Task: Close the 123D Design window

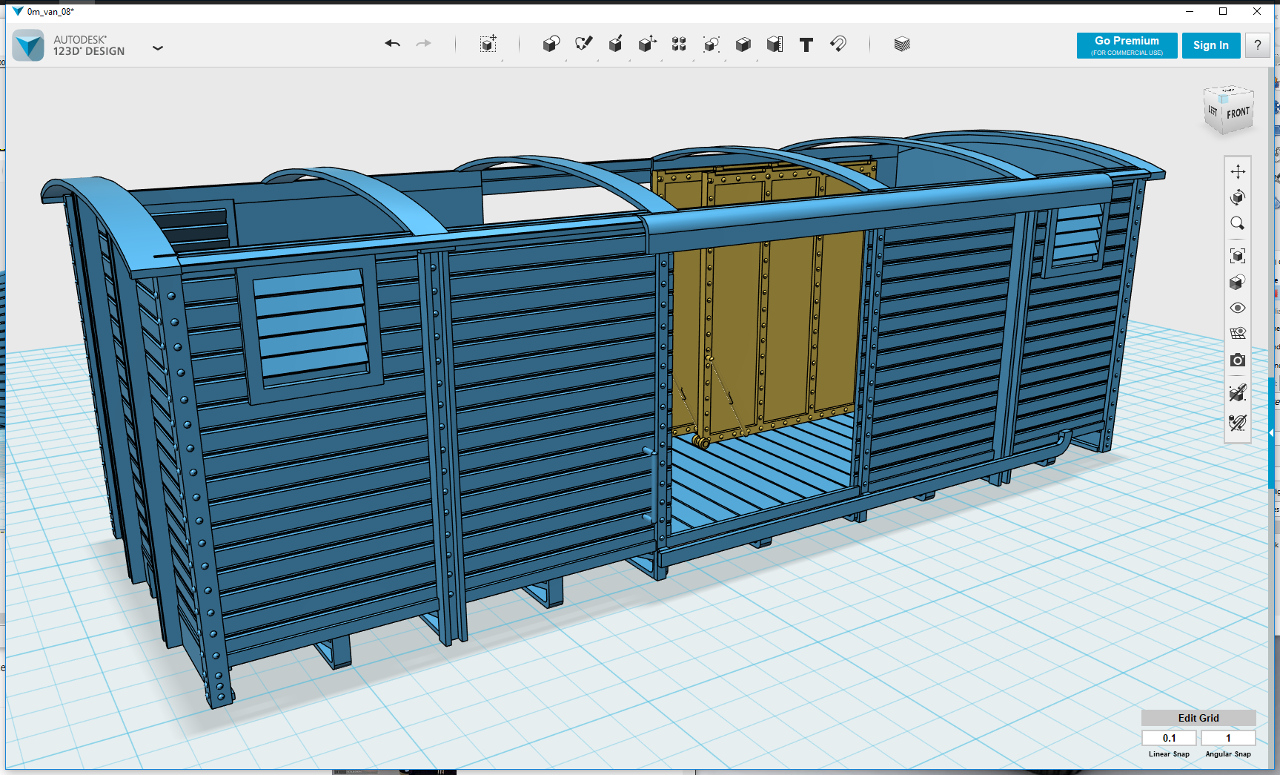Action: (x=1257, y=10)
